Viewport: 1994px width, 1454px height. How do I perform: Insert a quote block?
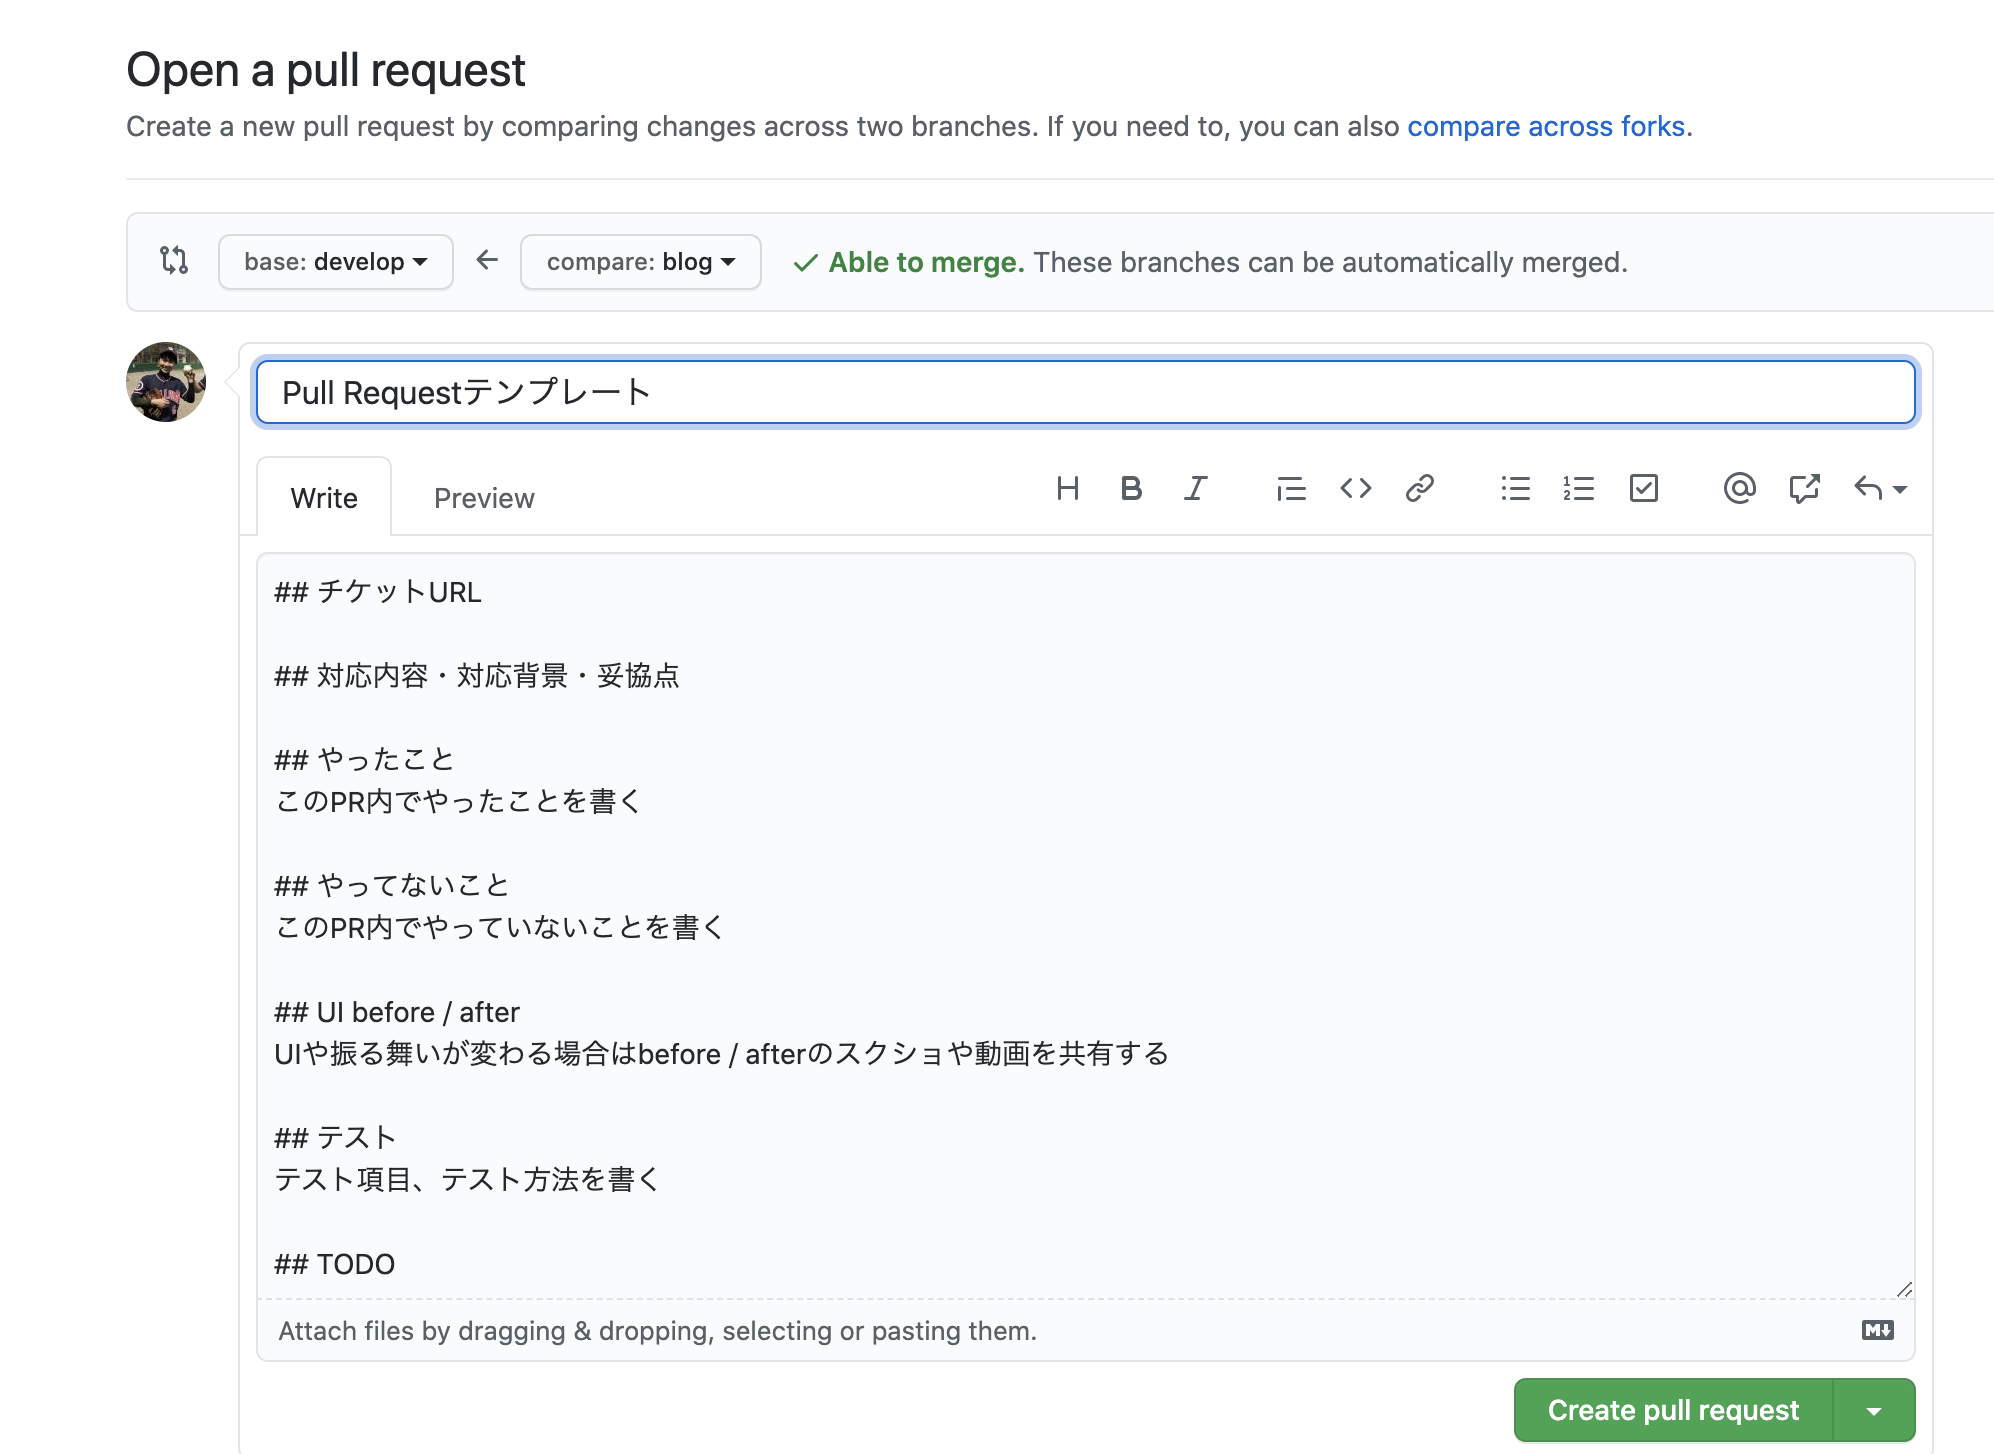[1291, 489]
